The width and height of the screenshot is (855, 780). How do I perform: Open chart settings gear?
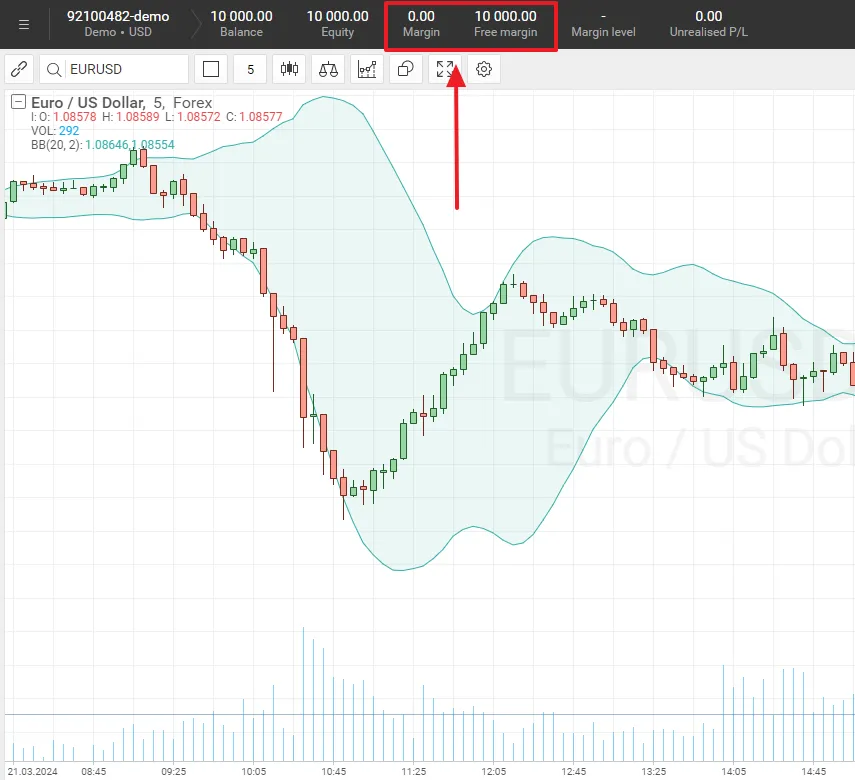(x=484, y=69)
